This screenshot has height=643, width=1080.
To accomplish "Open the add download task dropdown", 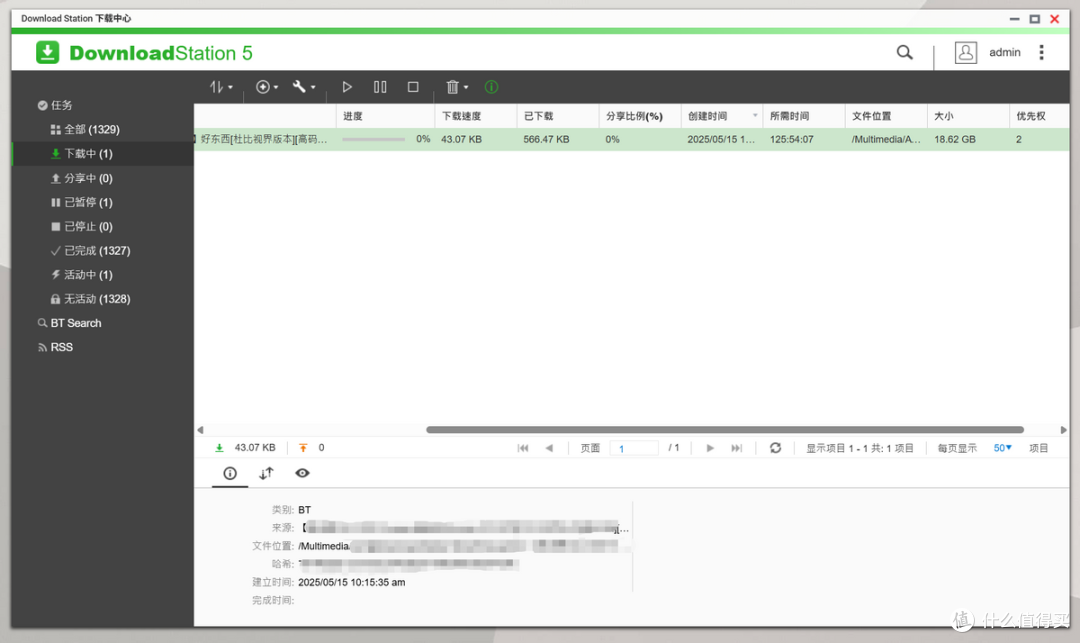I will [267, 87].
